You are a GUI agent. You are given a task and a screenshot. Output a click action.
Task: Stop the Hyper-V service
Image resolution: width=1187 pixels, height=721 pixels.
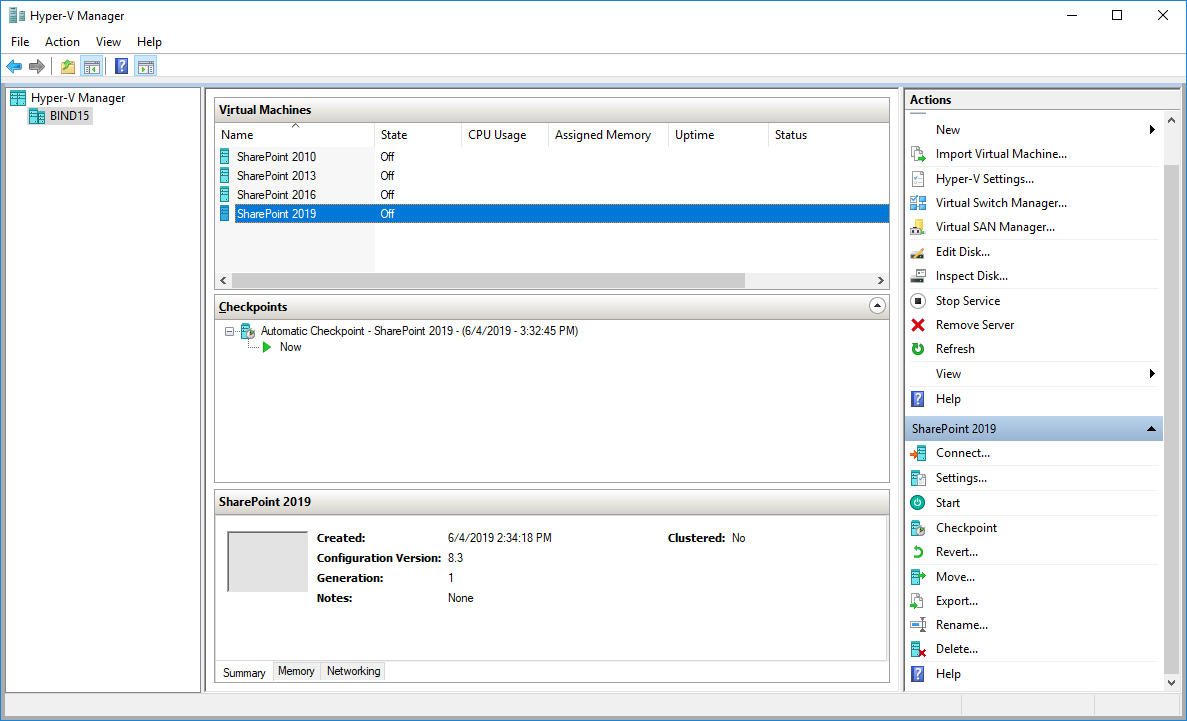click(x=966, y=300)
